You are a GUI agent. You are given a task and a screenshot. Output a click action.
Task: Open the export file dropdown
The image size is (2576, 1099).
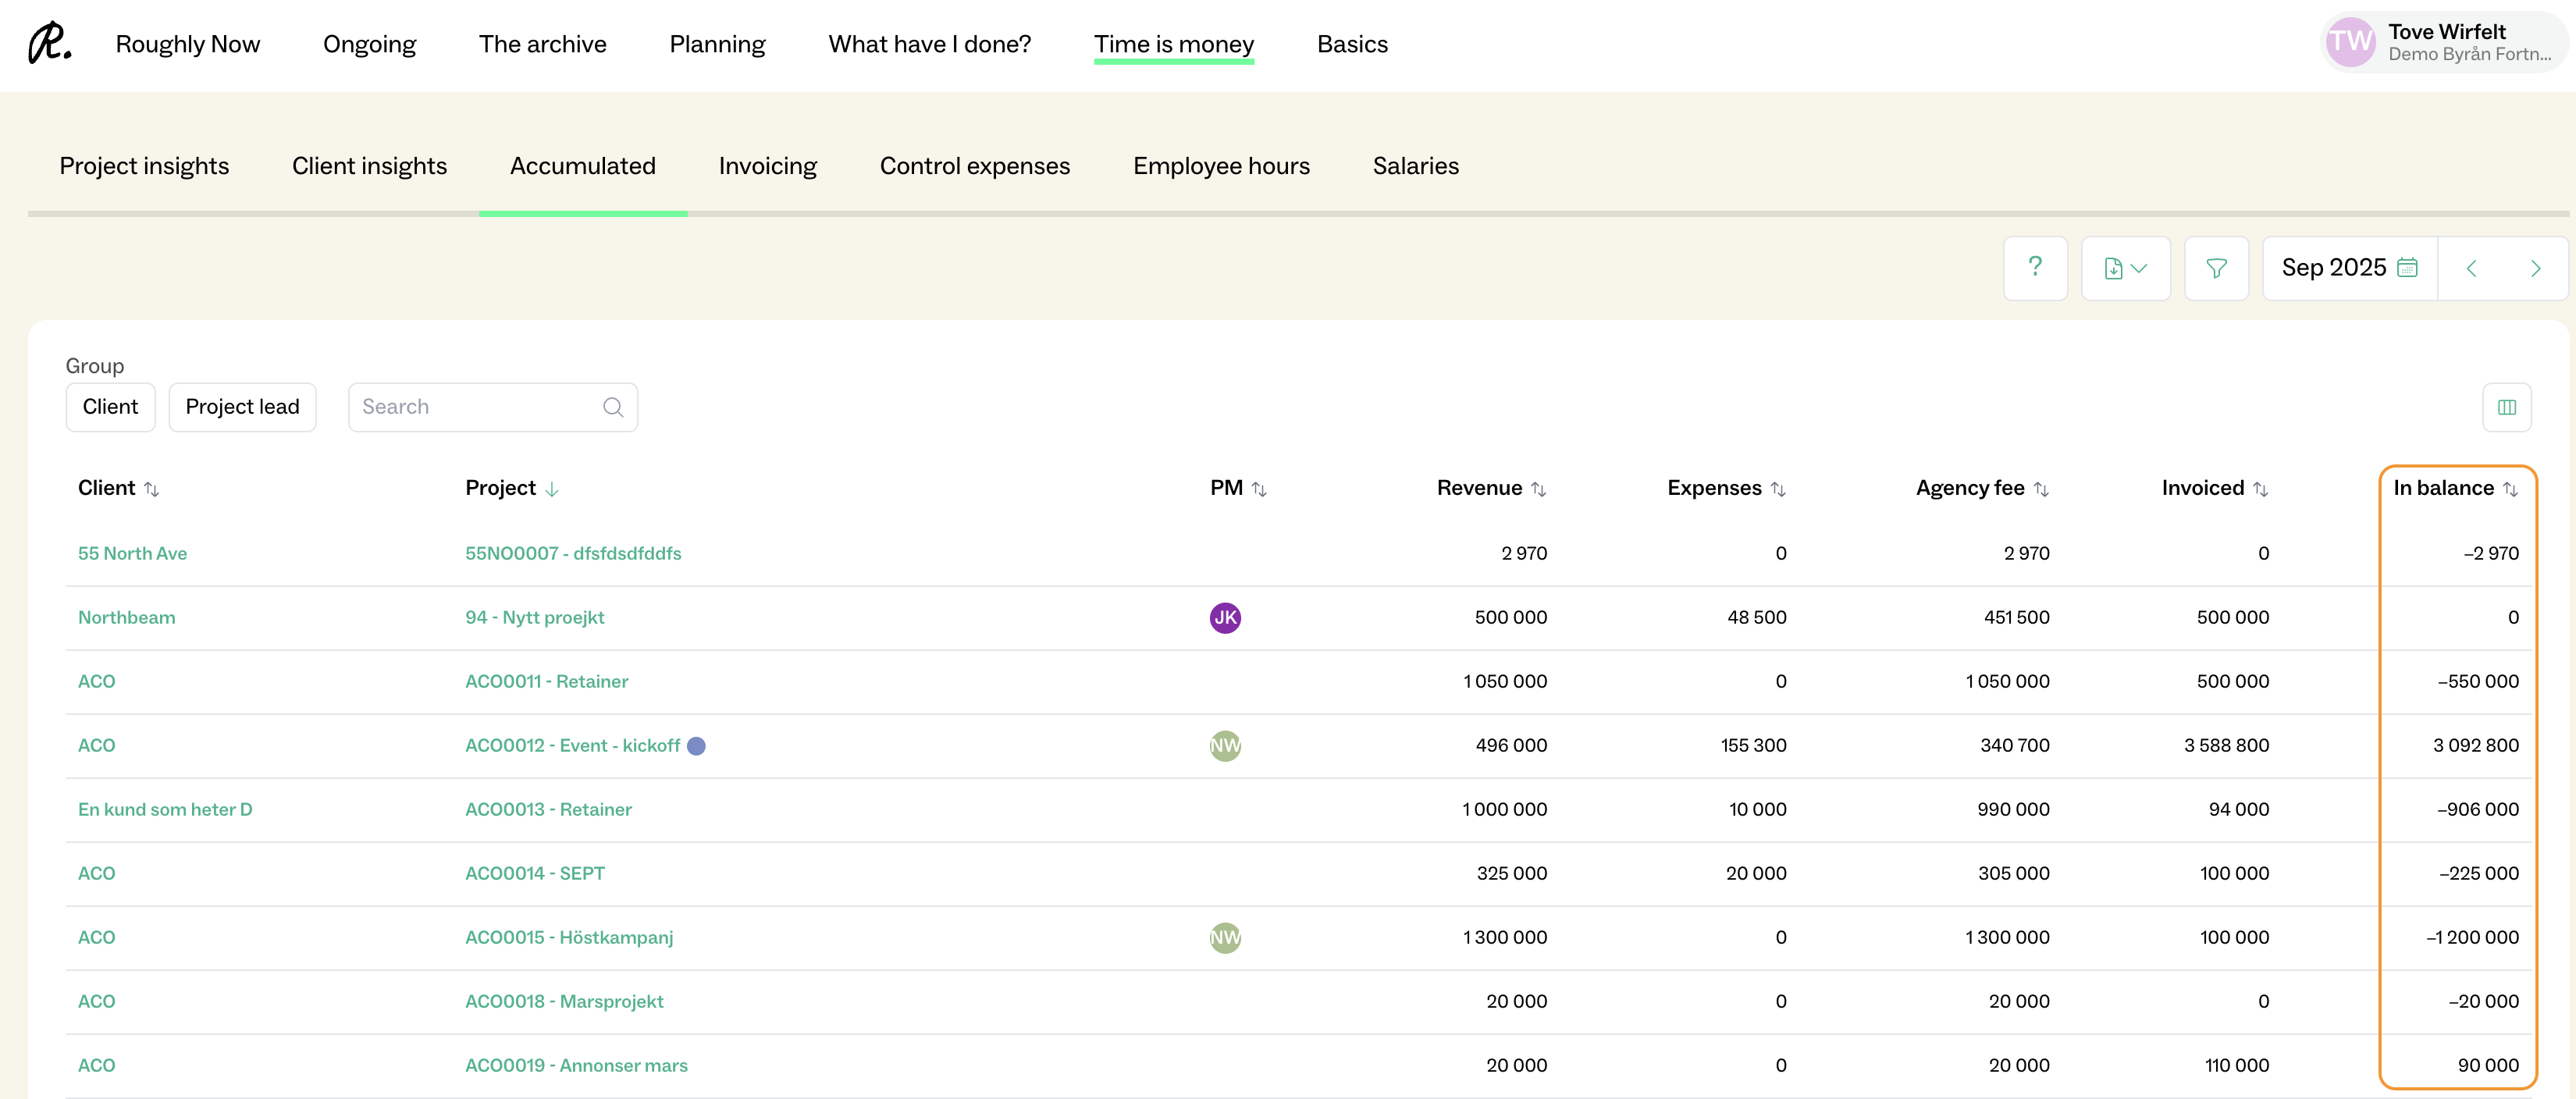point(2125,268)
